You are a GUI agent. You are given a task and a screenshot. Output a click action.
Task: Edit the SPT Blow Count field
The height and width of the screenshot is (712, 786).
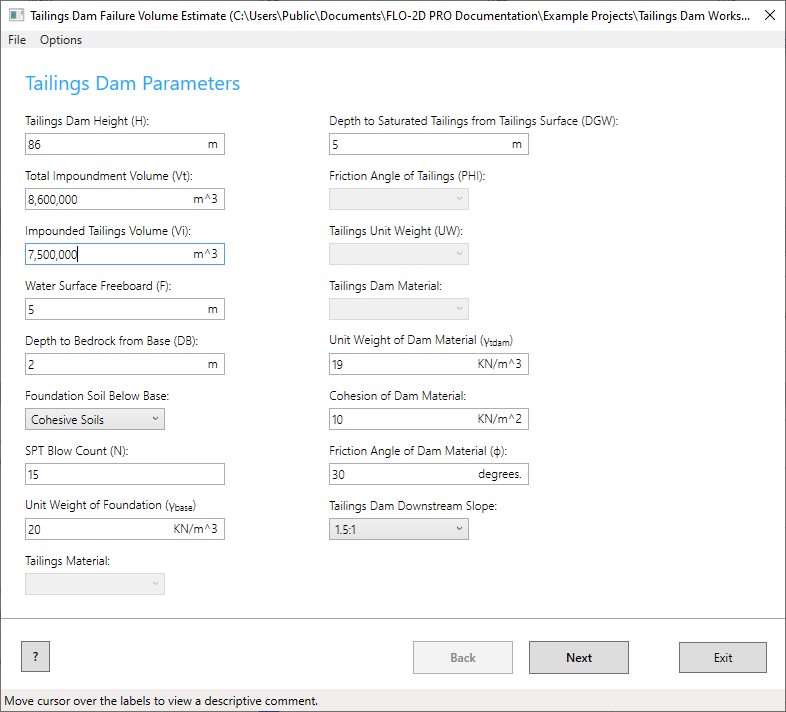[124, 474]
